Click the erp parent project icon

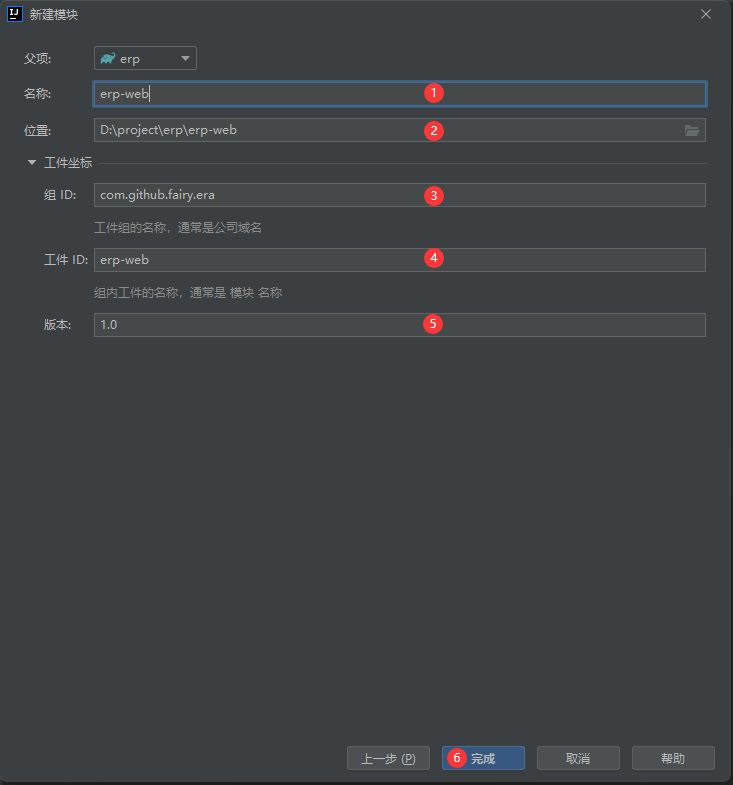click(x=108, y=59)
